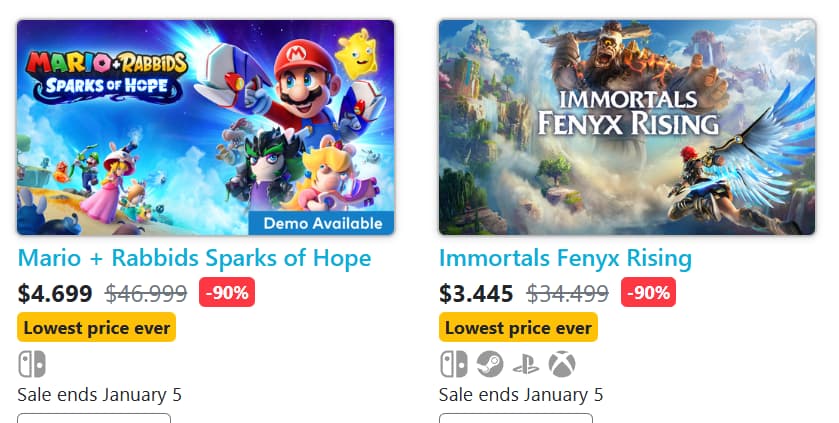This screenshot has width=839, height=423.
Task: Click Nintendo Switch icon under Mario + Rabbids
Action: coord(31,364)
